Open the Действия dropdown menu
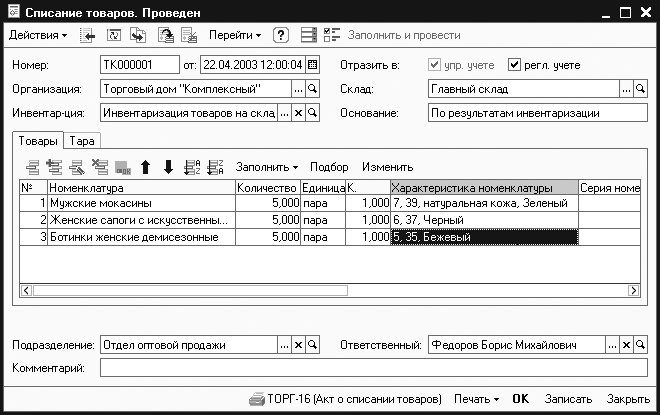 tap(38, 35)
